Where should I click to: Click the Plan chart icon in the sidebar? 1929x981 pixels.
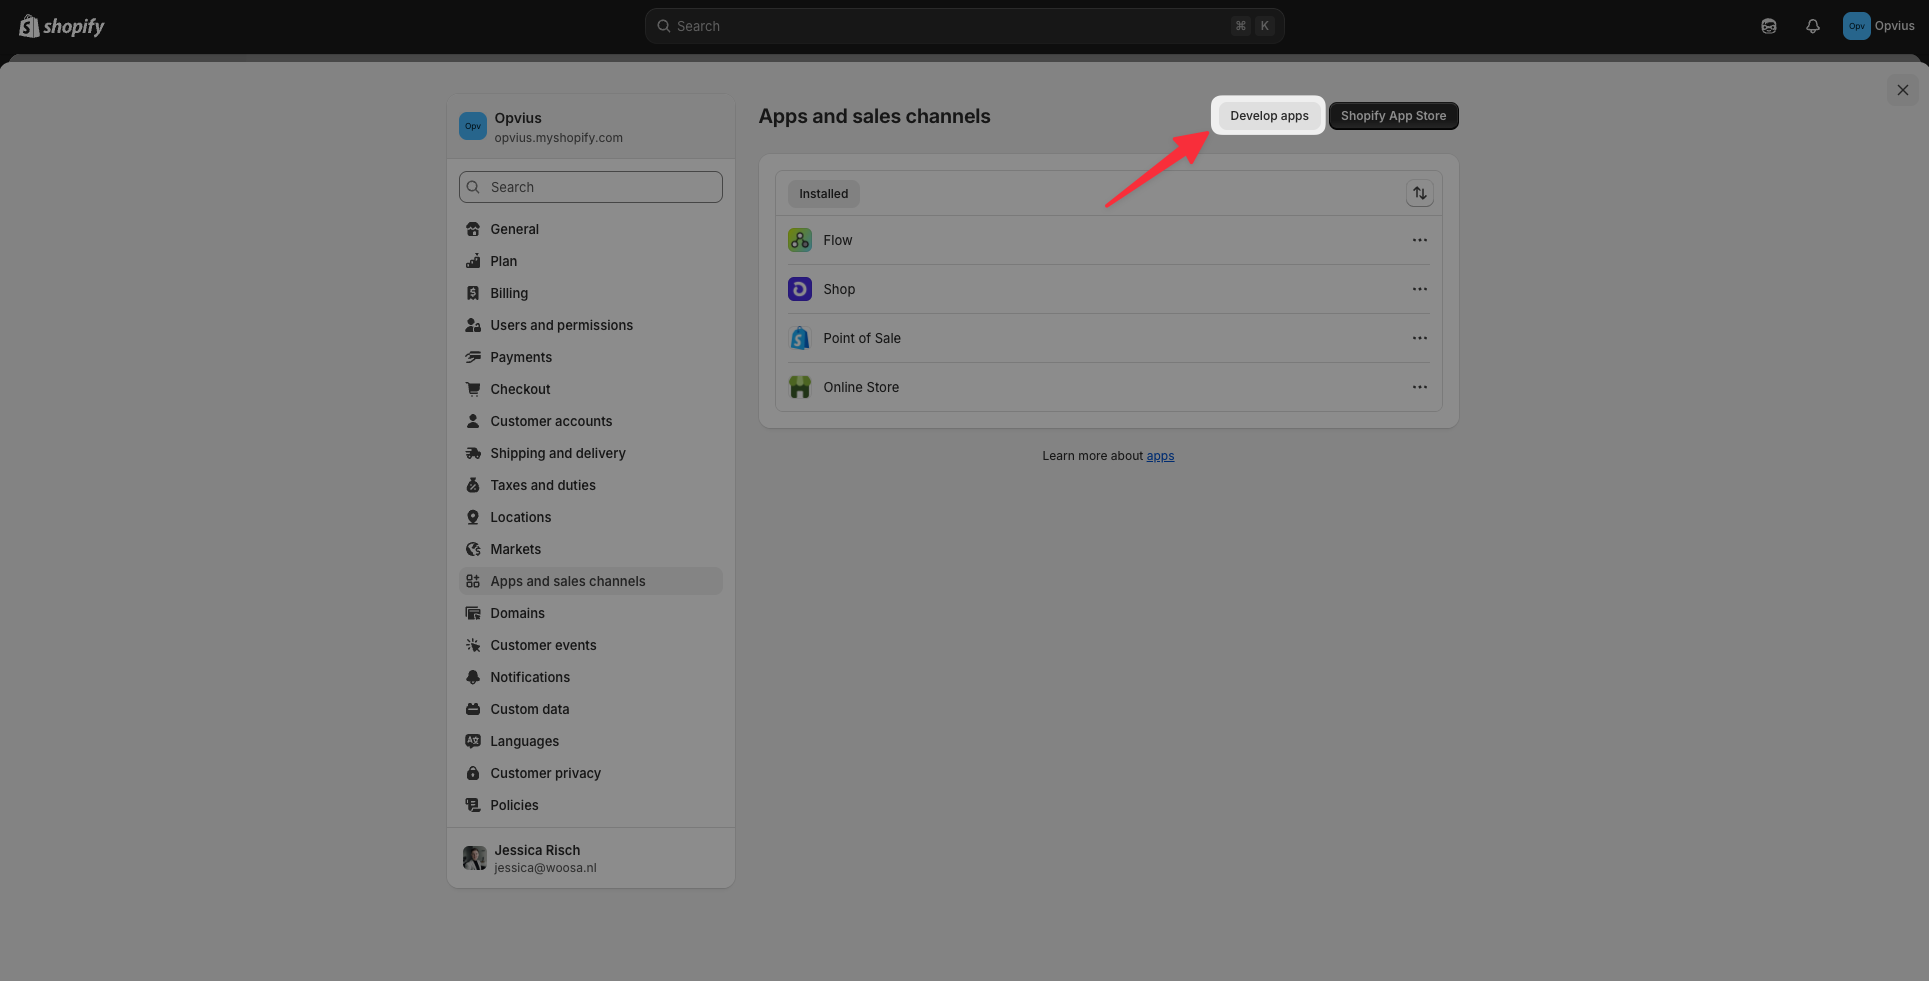(x=473, y=261)
